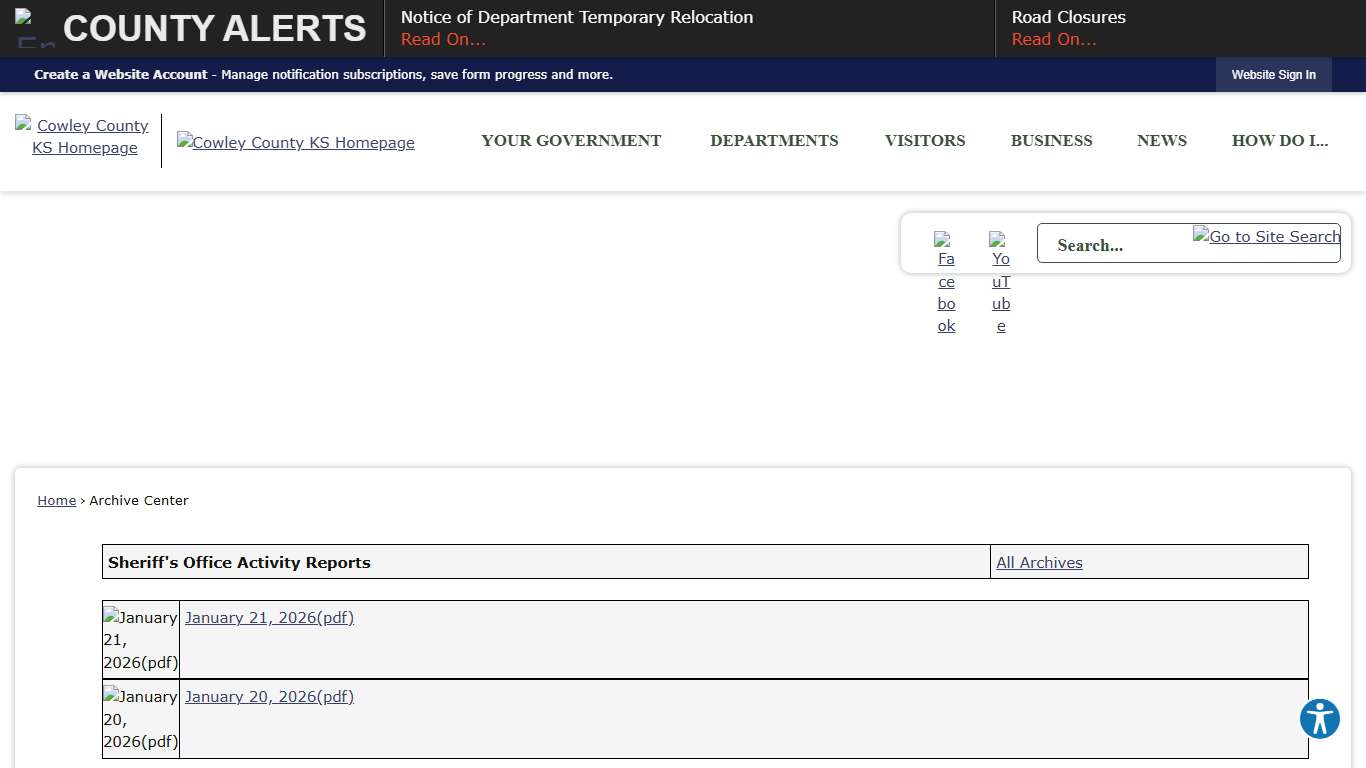The height and width of the screenshot is (768, 1366).
Task: Open the January 20, 2026 PDF icon
Action: pyautogui.click(x=140, y=719)
